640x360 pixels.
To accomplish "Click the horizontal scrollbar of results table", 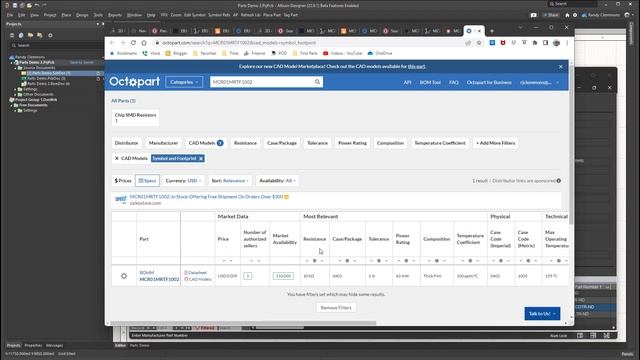I will click(x=243, y=323).
